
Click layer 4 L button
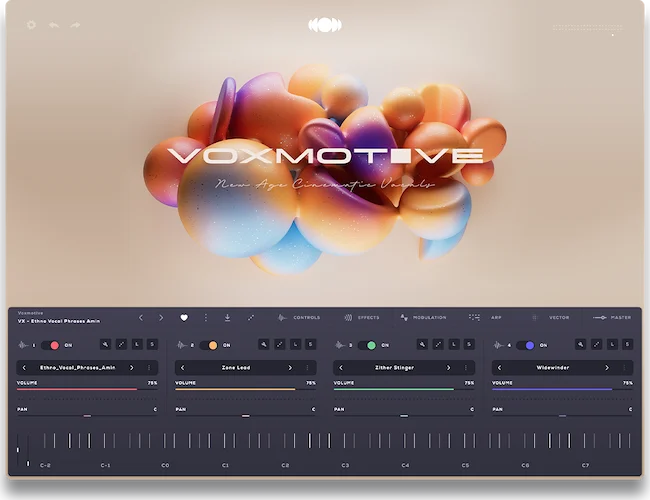coord(612,344)
